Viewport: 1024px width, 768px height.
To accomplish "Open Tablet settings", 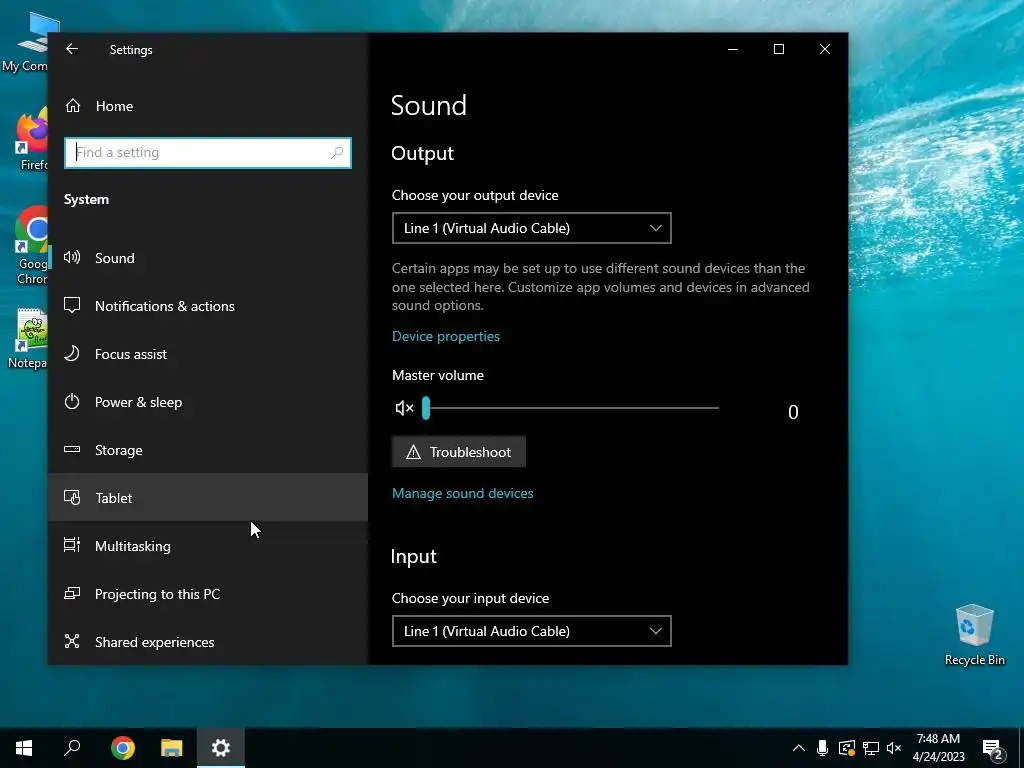I will pos(208,498).
